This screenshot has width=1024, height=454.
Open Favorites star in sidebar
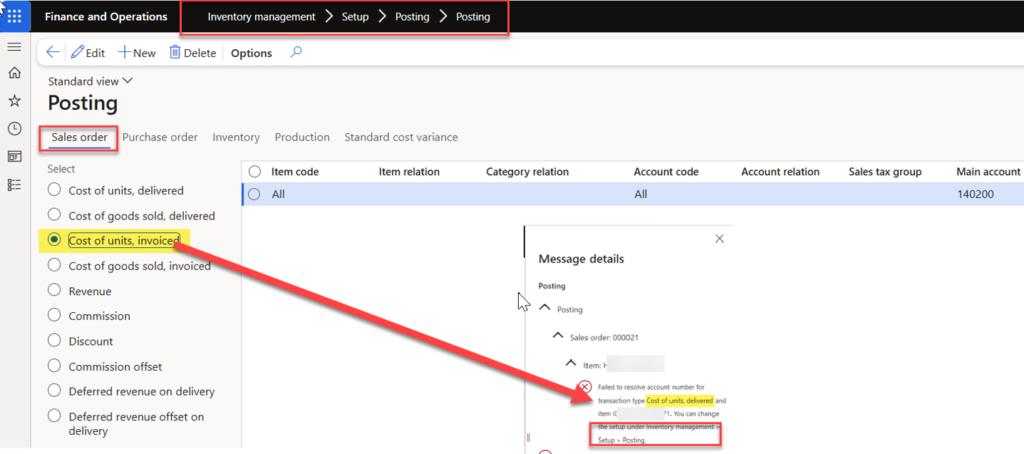tap(14, 101)
